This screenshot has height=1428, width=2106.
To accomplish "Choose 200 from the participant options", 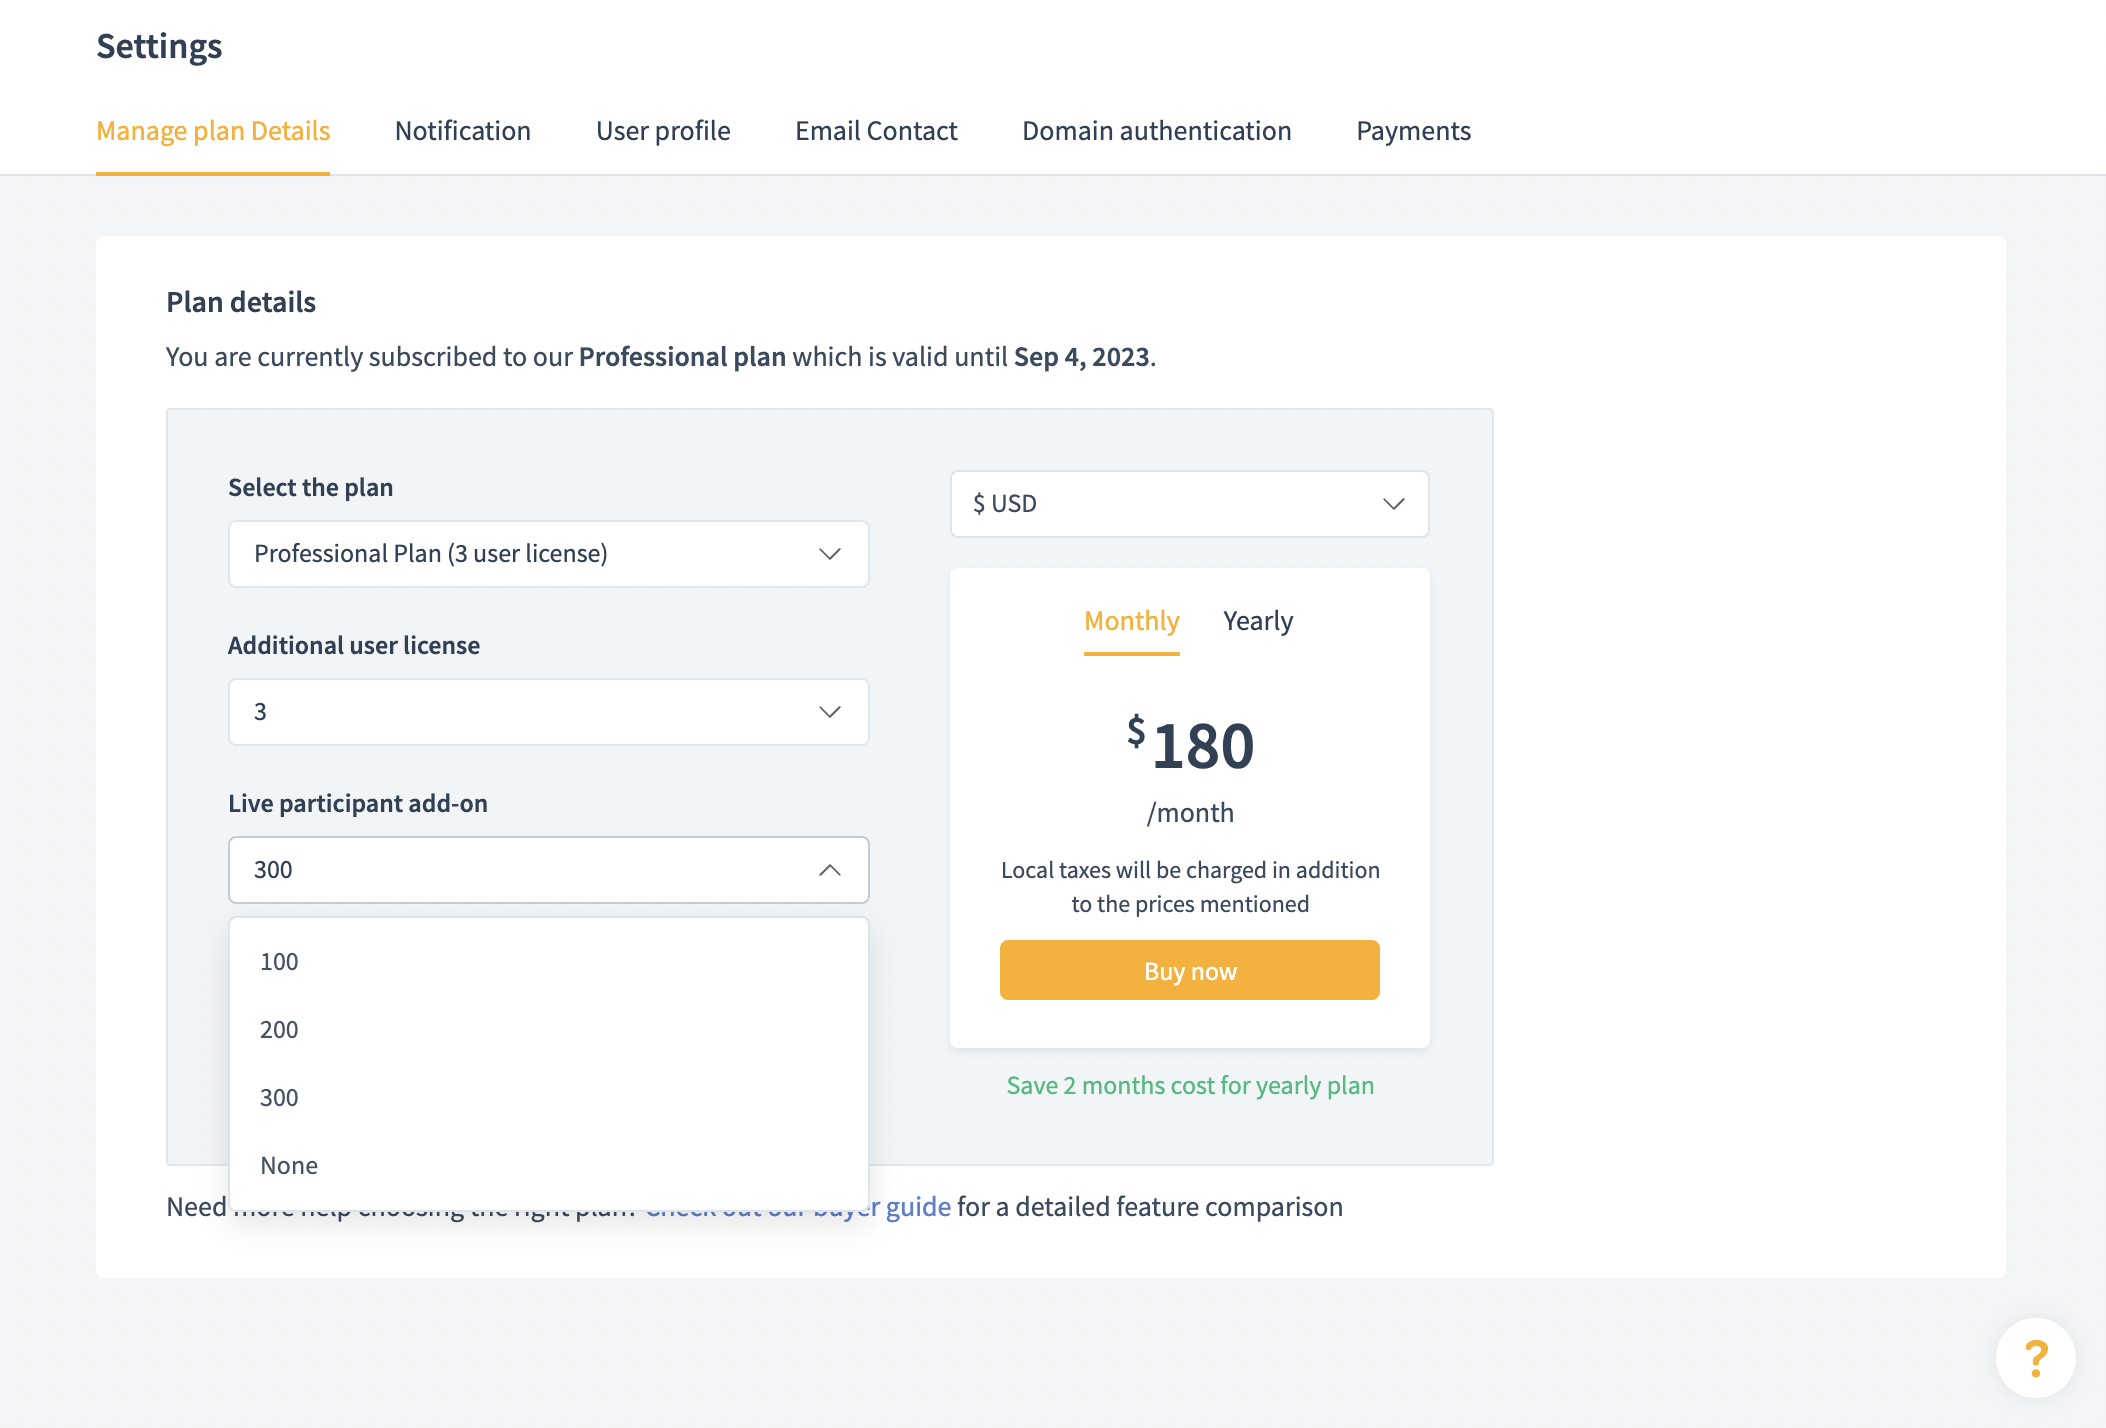I will 279,1030.
